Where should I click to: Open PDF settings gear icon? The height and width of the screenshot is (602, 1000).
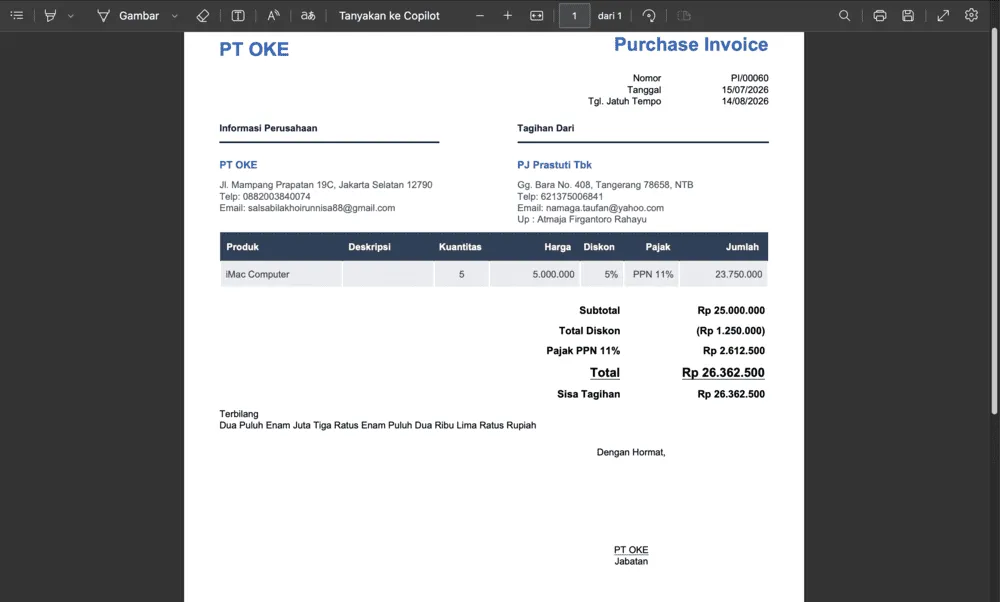(x=971, y=15)
